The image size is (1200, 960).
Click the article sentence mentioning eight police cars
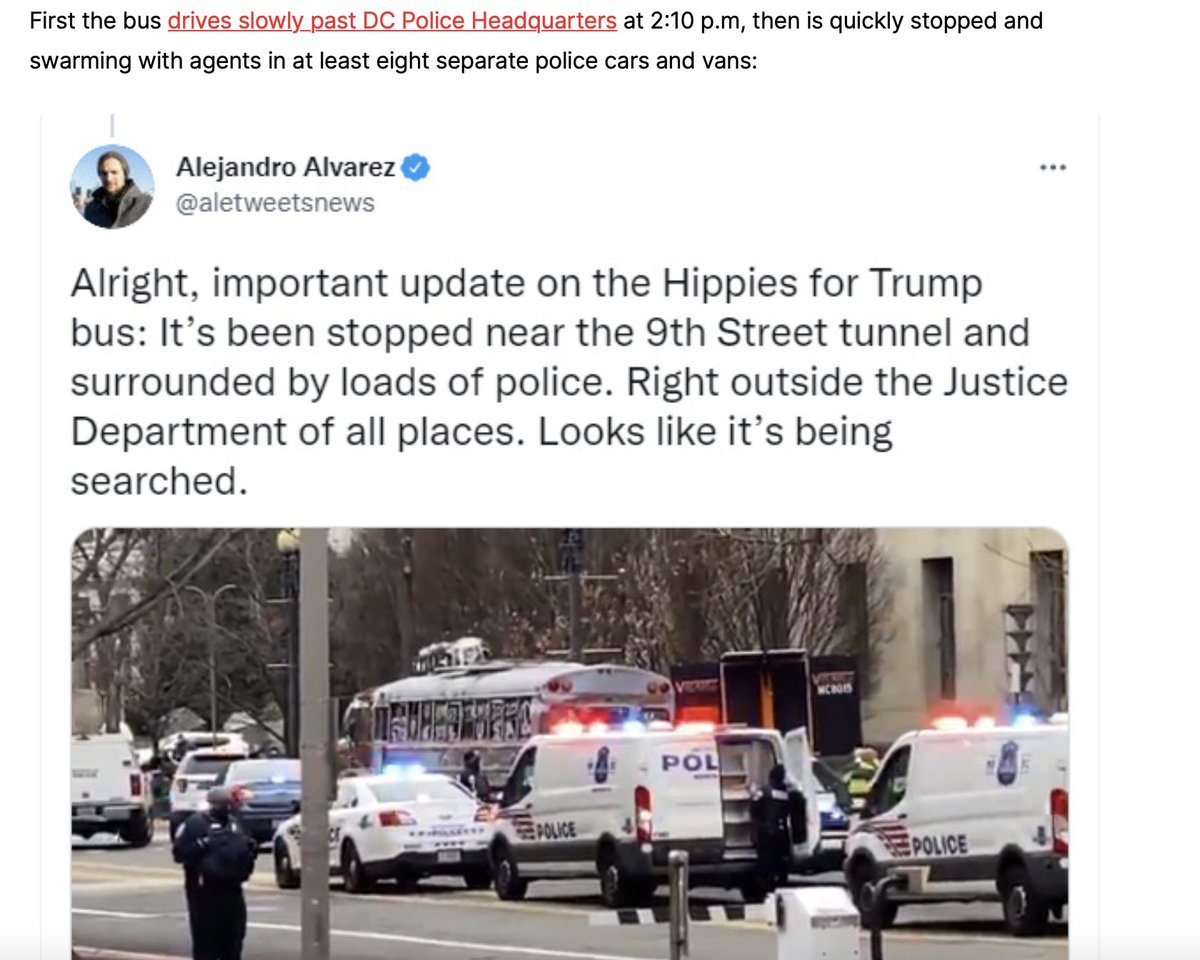[536, 40]
